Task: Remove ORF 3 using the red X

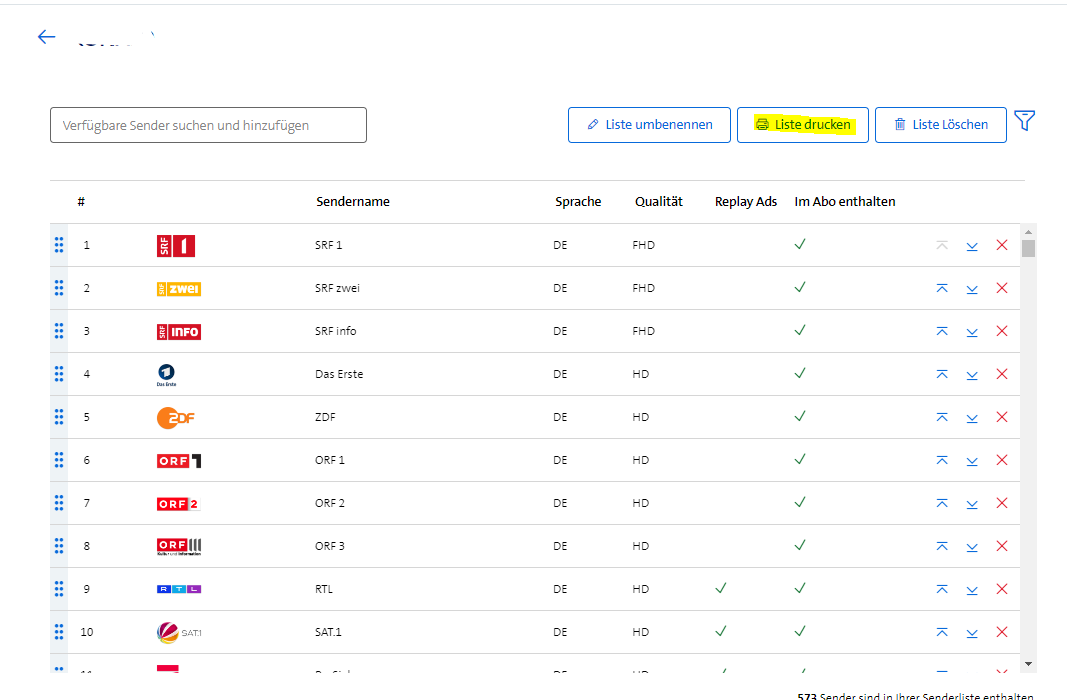Action: 1001,546
